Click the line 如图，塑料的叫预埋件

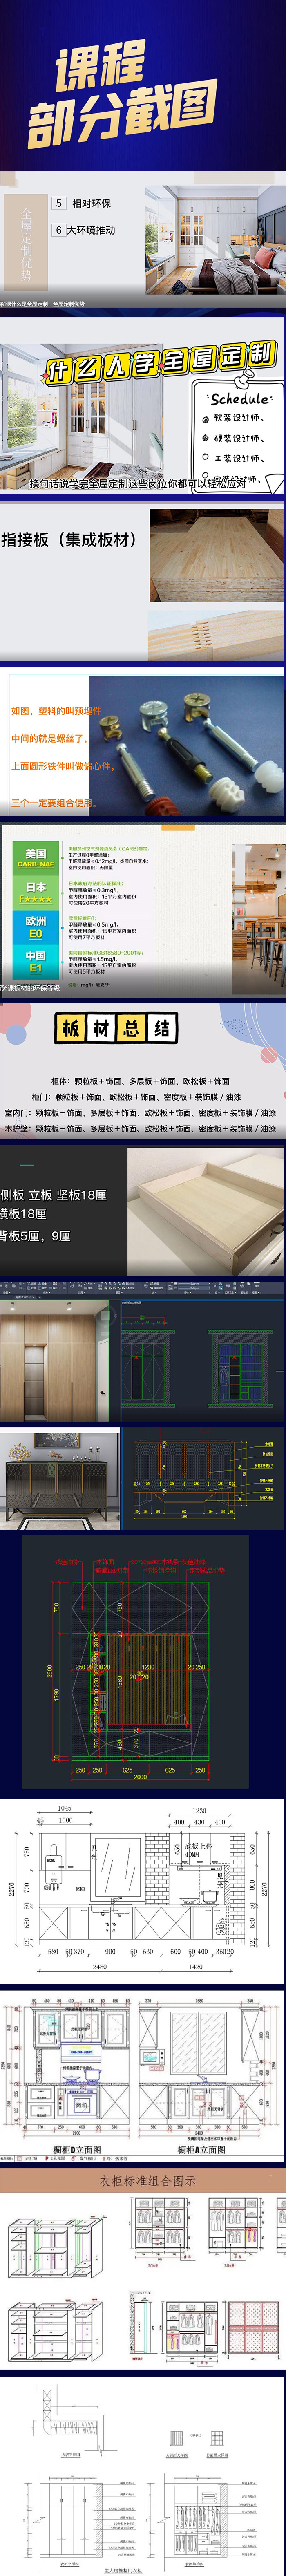click(x=56, y=711)
